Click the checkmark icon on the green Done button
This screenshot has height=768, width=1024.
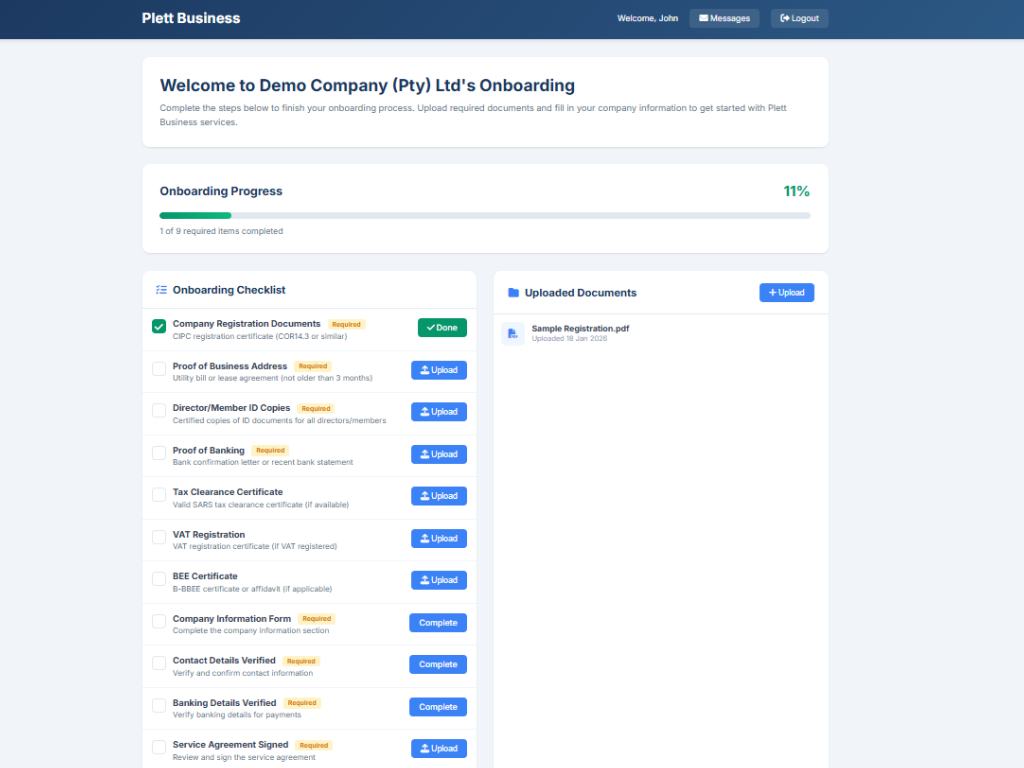(431, 327)
